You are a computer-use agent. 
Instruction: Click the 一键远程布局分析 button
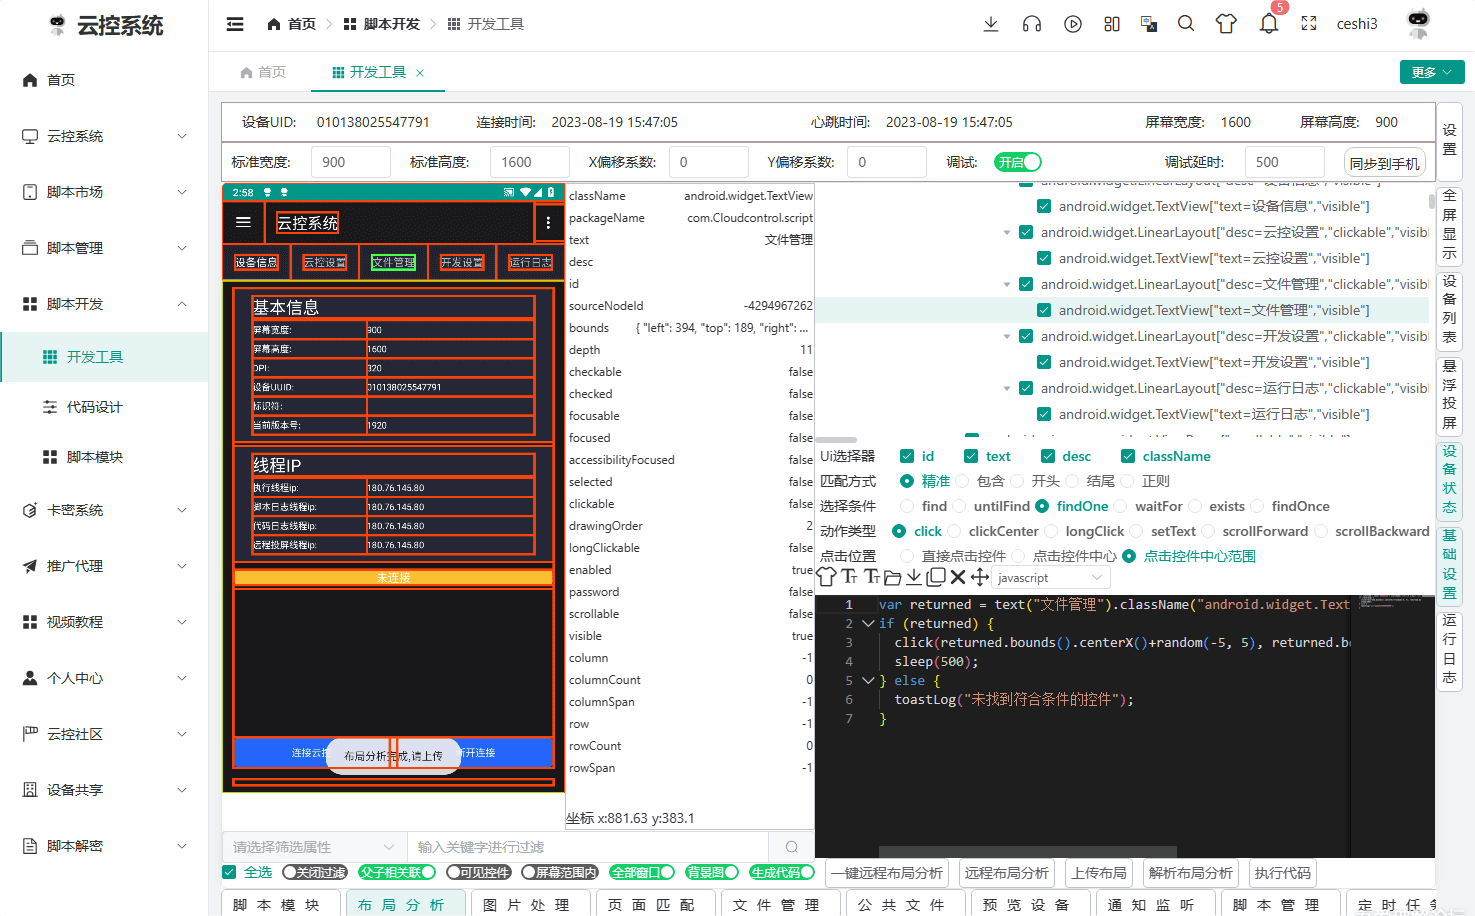click(x=886, y=873)
